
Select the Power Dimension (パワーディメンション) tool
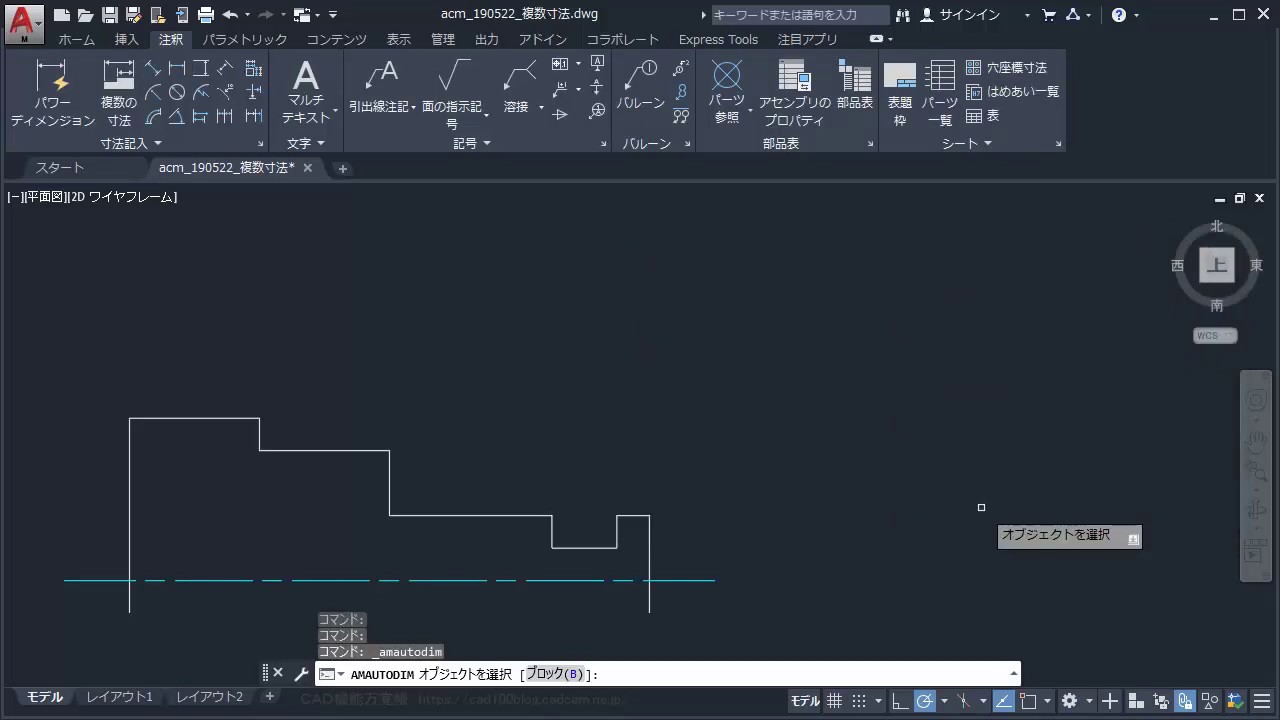pyautogui.click(x=52, y=93)
